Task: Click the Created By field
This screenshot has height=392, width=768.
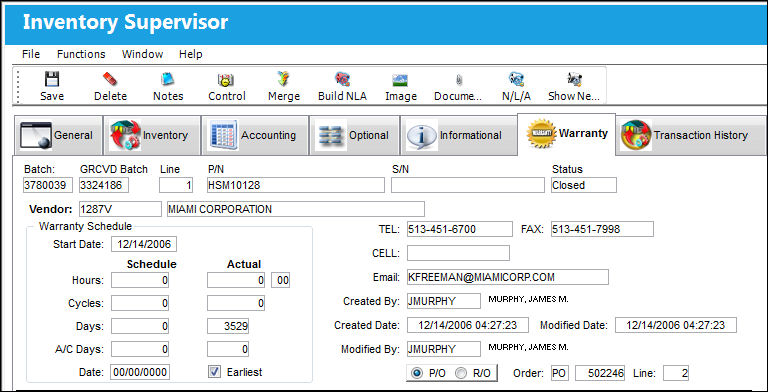Action: pos(444,301)
